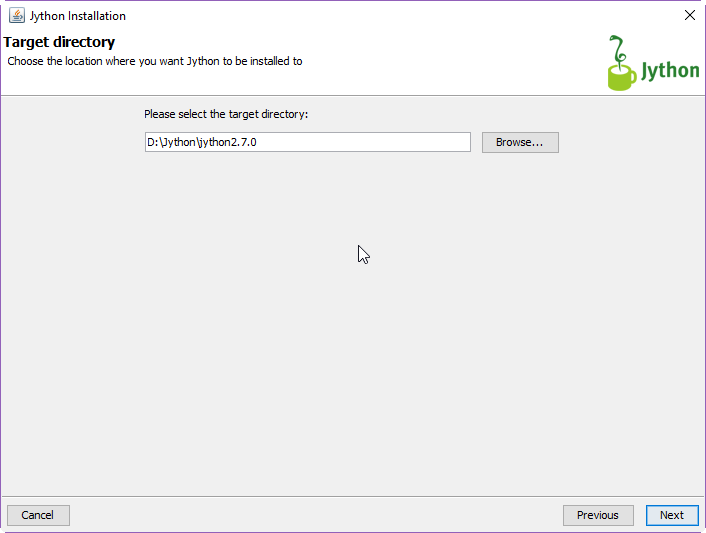706x533 pixels.
Task: Close the Jython Installation window
Action: point(689,15)
